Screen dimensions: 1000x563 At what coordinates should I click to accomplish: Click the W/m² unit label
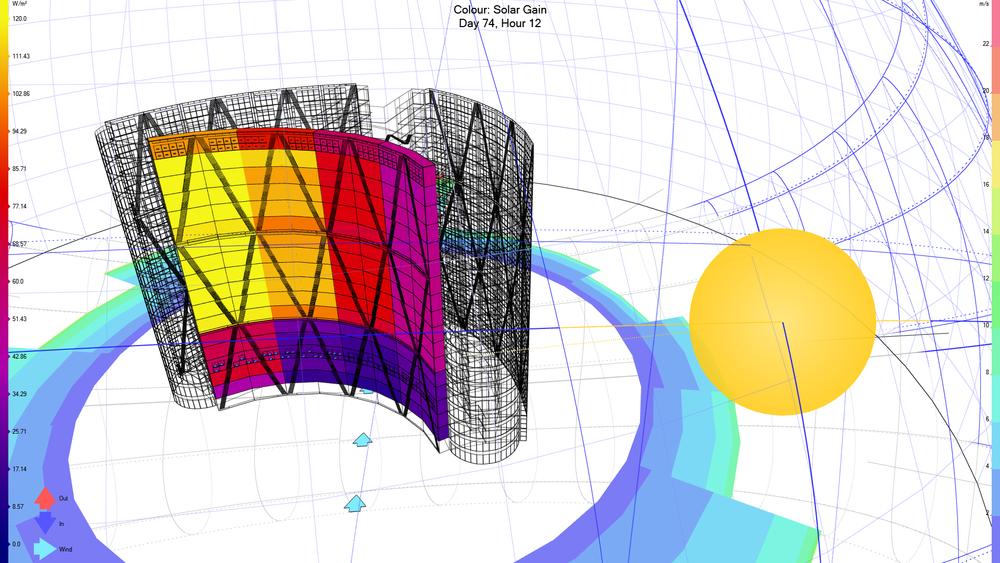[x=21, y=6]
